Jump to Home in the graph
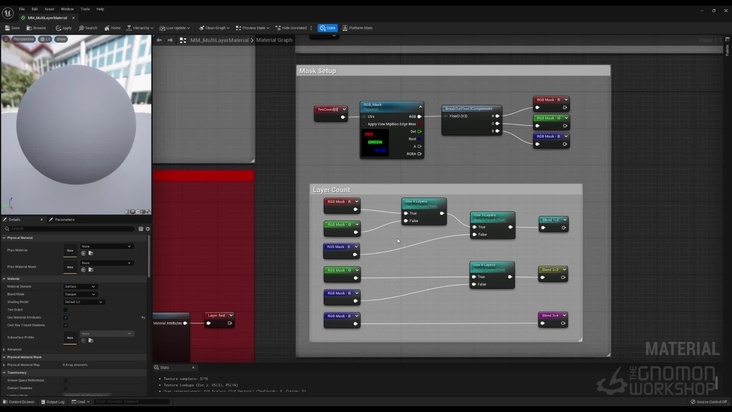 (112, 28)
